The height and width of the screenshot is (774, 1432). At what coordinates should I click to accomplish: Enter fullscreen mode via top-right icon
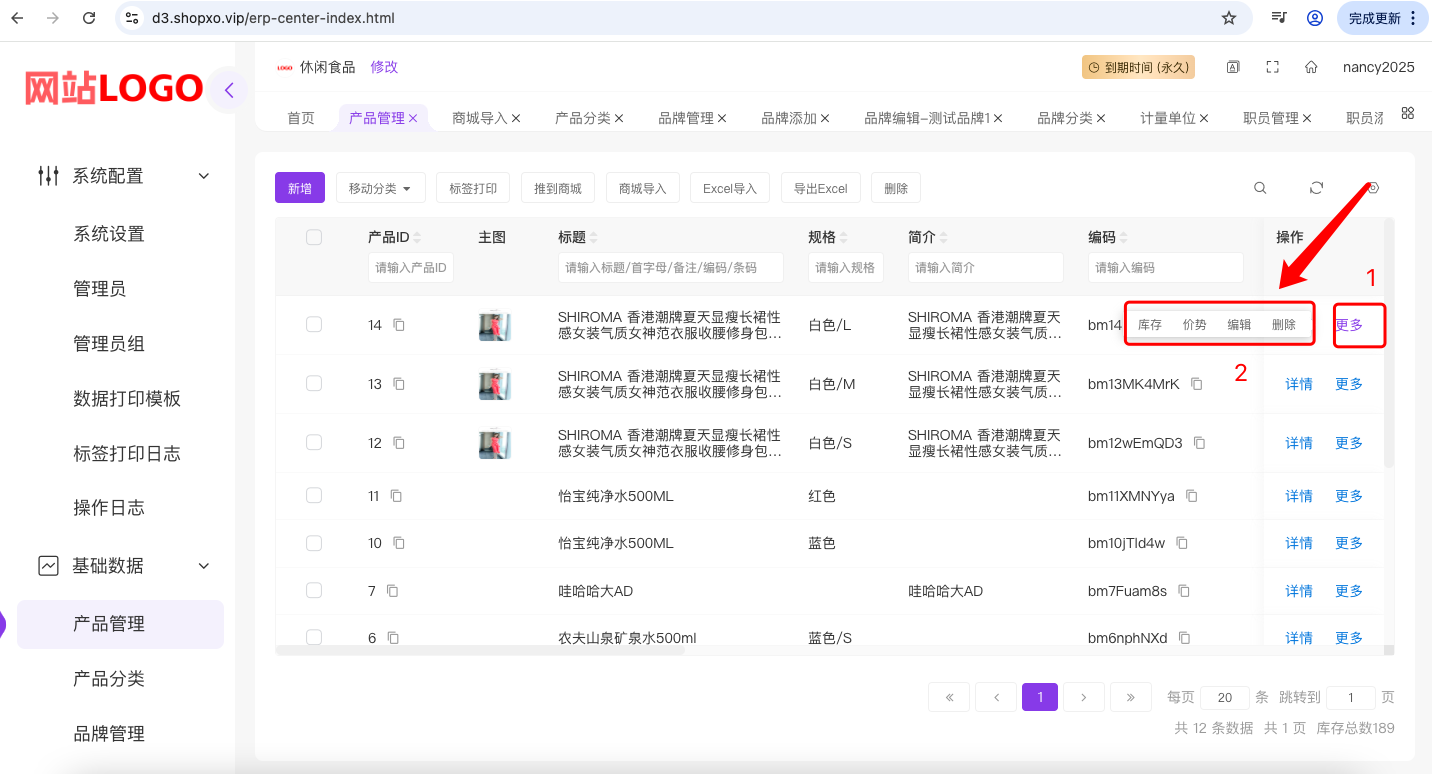coord(1273,66)
